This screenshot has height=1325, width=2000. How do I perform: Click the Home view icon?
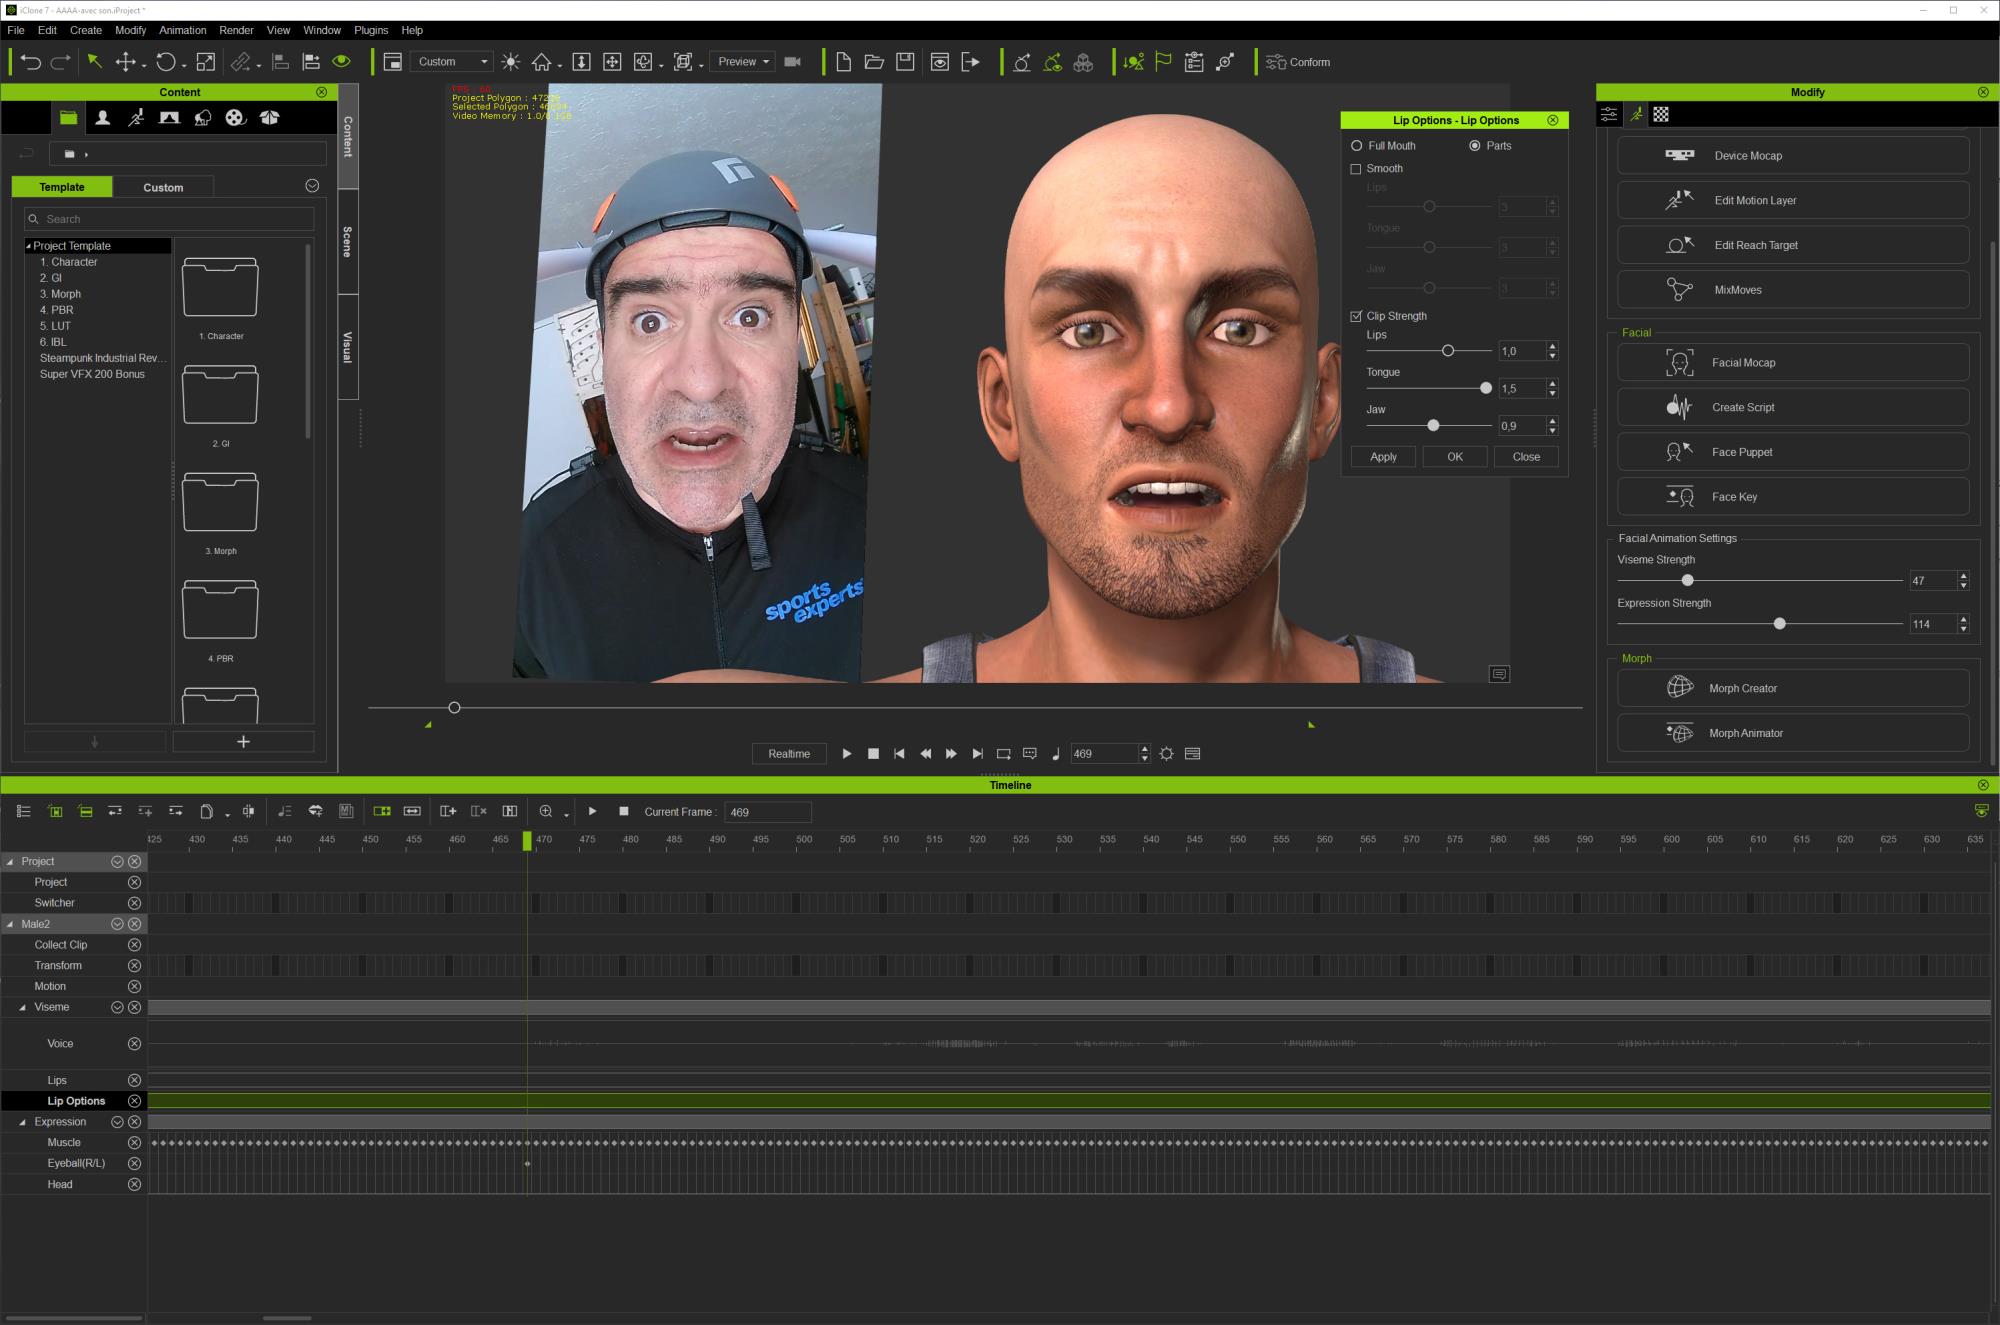tap(542, 62)
